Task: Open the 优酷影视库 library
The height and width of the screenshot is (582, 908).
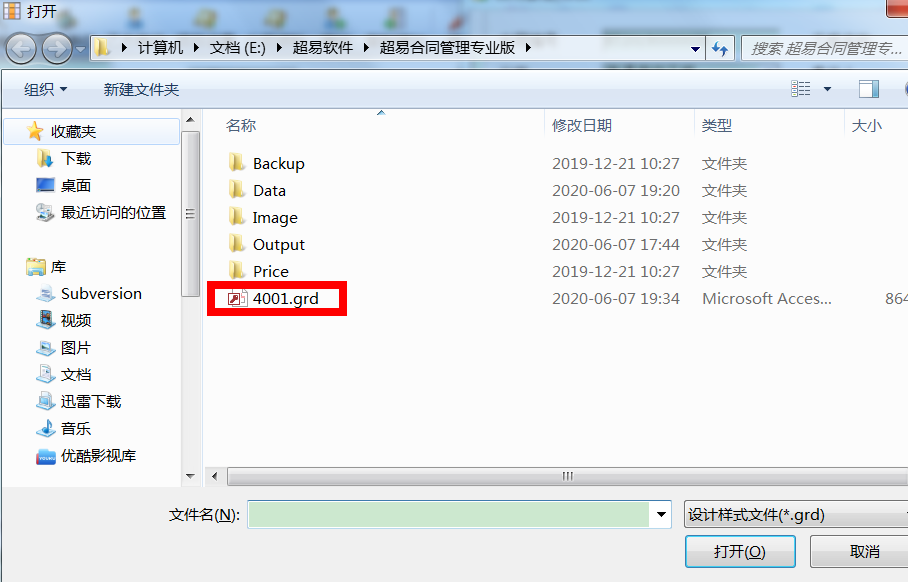Action: (98, 456)
